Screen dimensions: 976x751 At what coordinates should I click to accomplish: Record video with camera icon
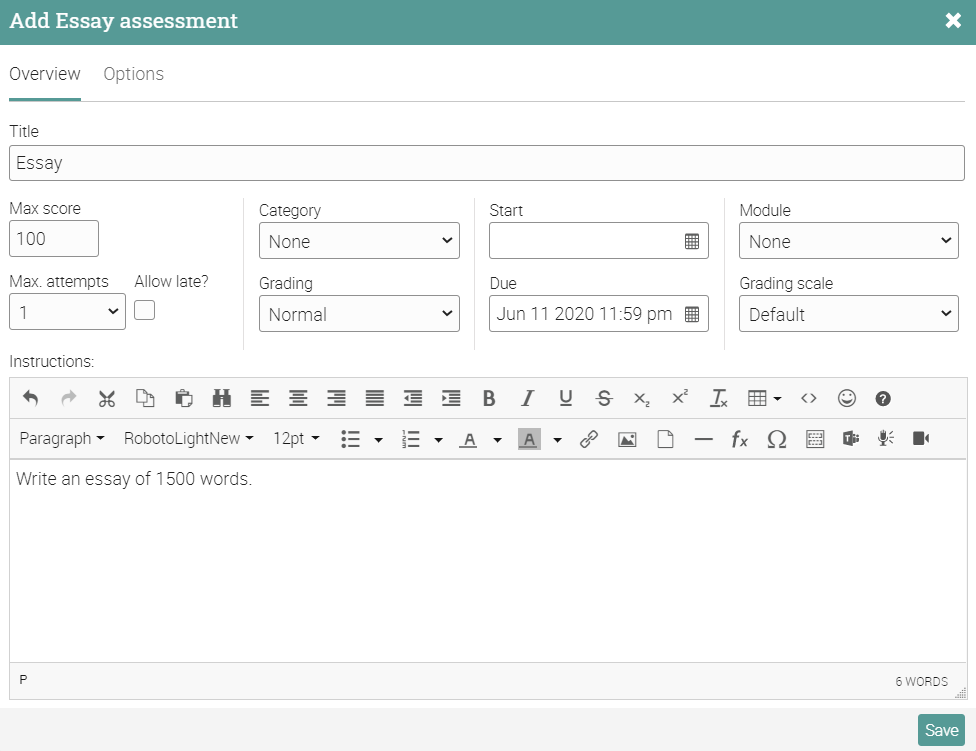[921, 439]
